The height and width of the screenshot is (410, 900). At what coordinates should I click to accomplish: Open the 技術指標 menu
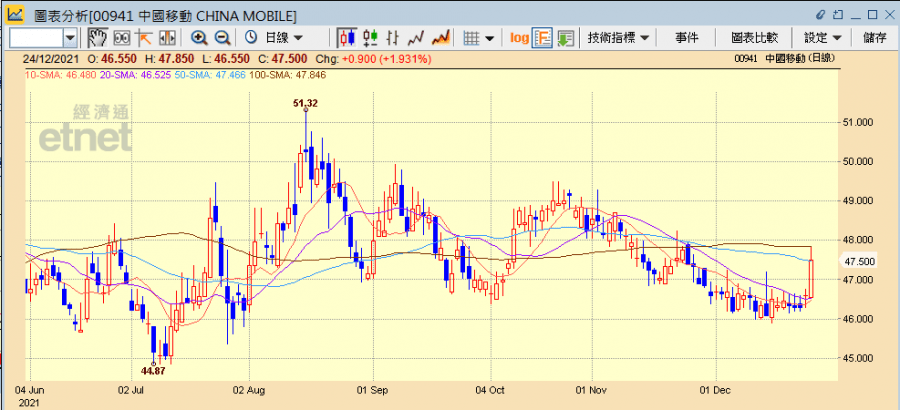(618, 38)
